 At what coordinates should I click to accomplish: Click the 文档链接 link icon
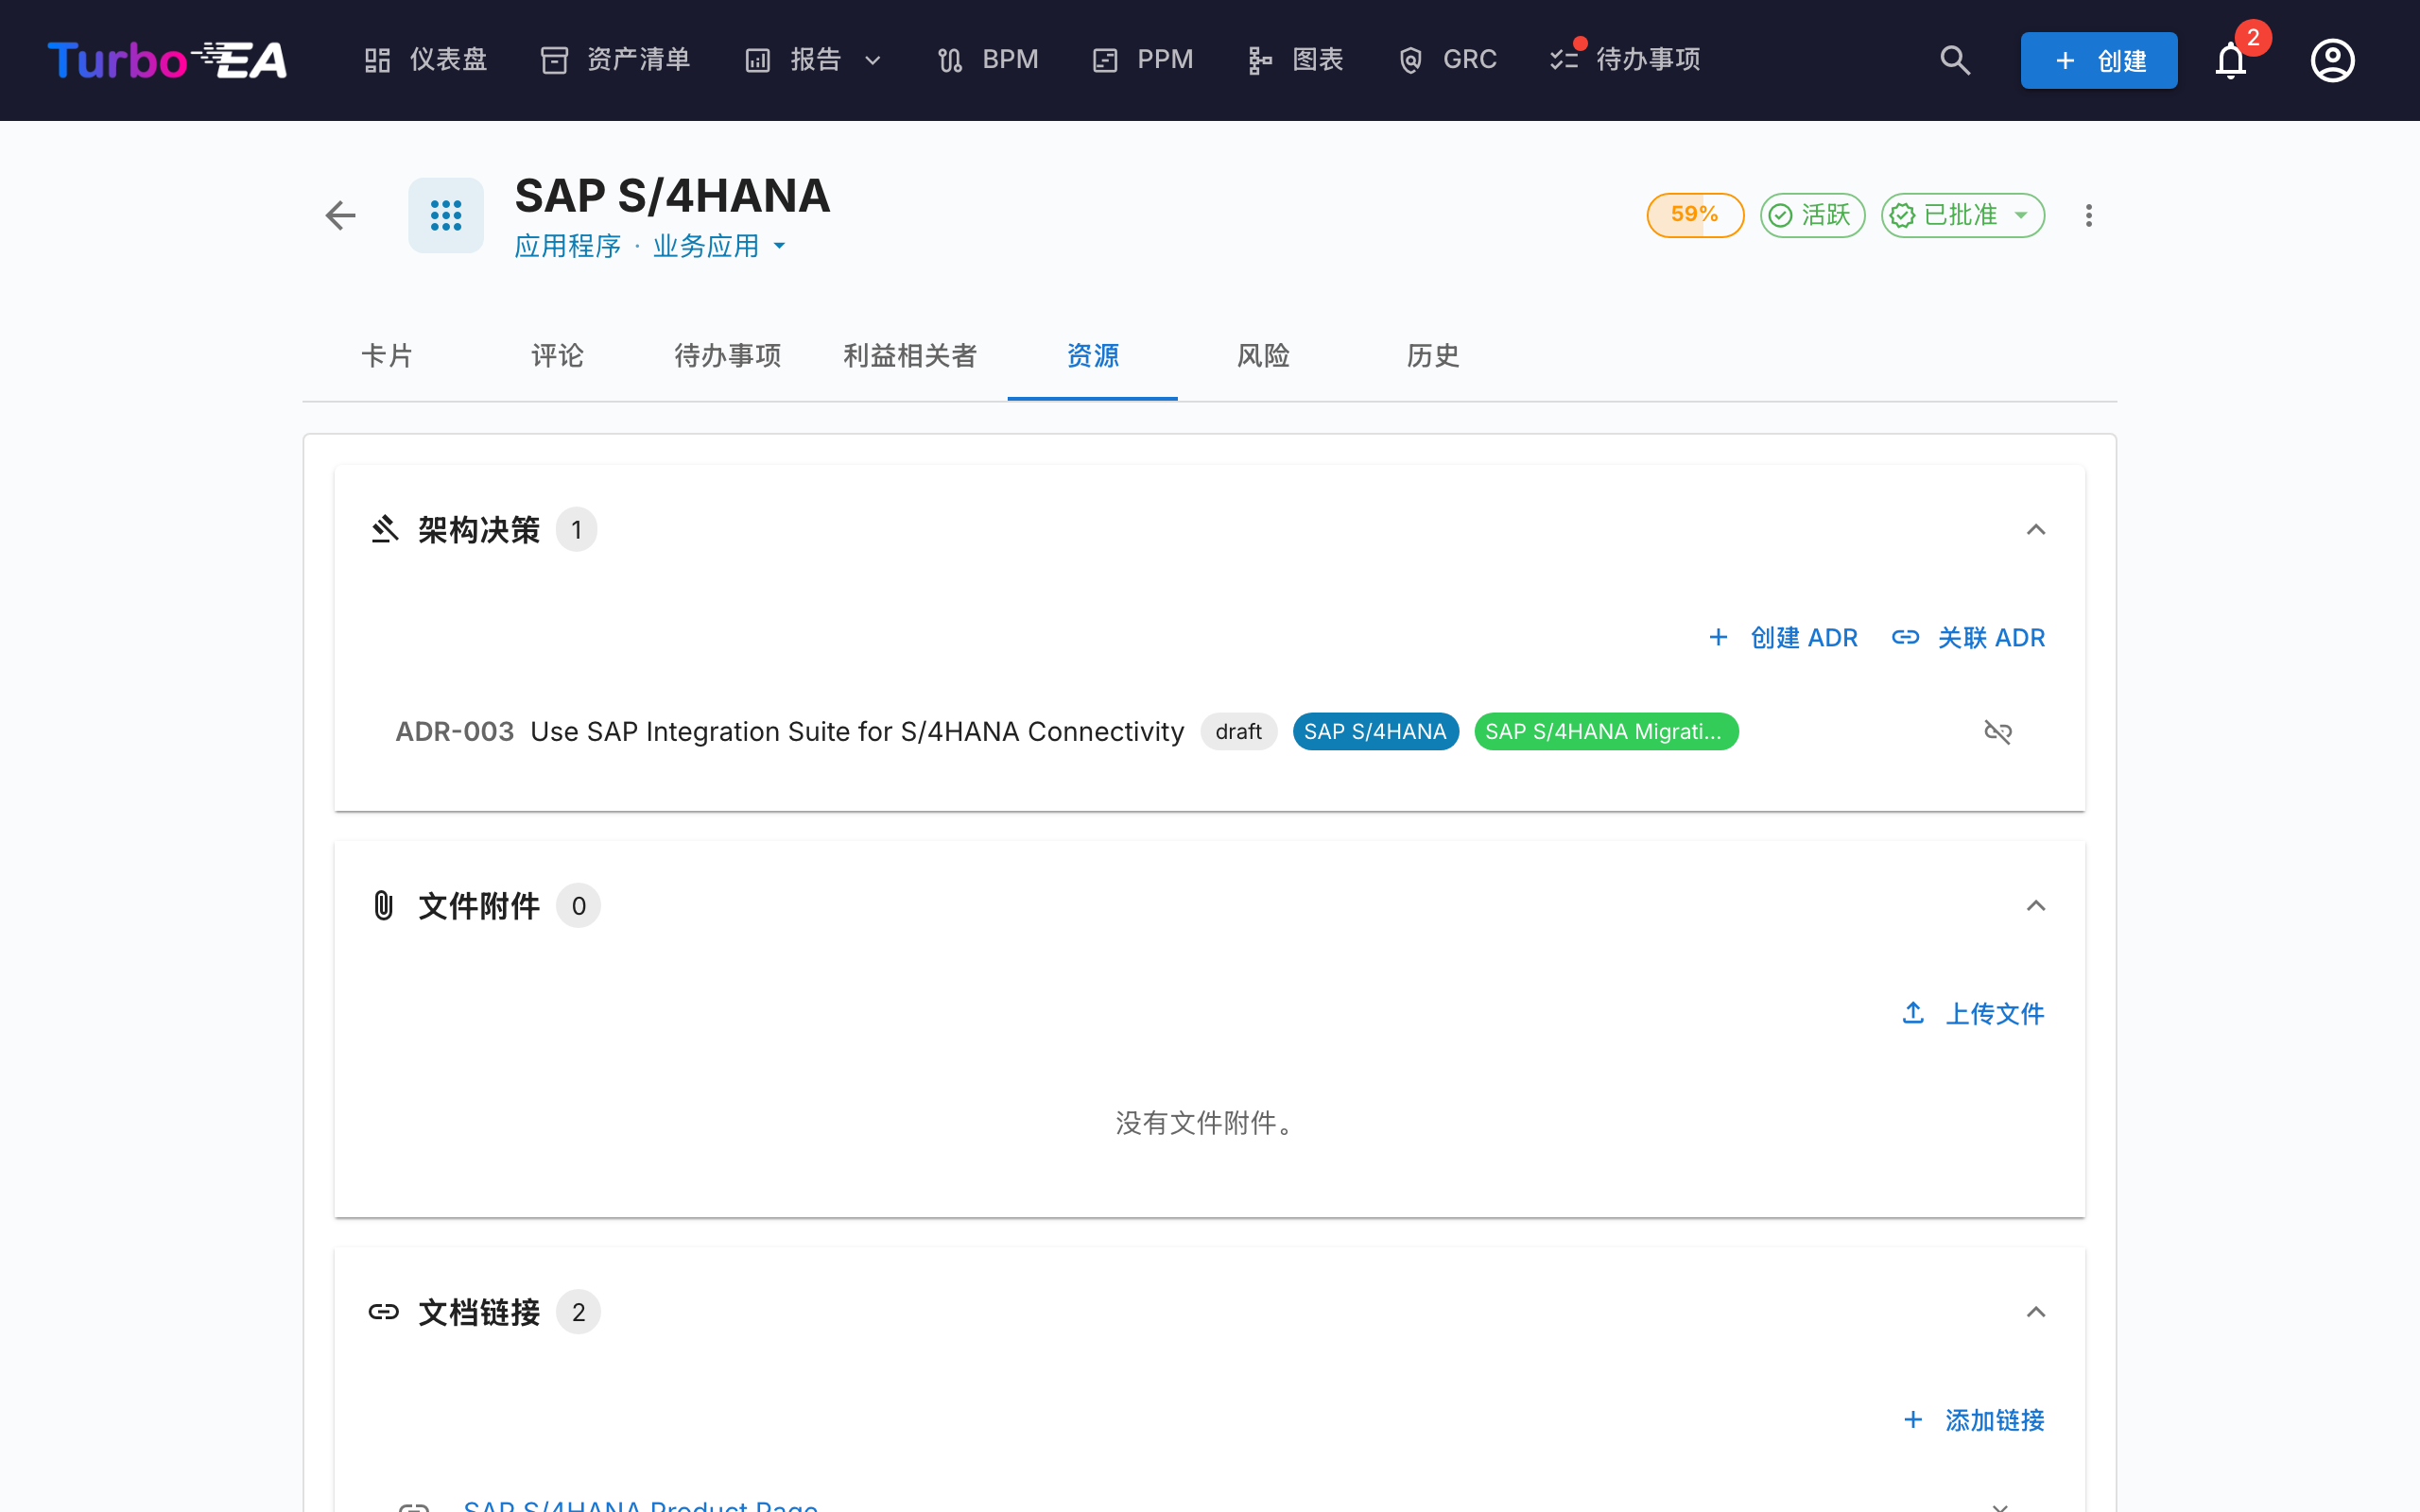pyautogui.click(x=384, y=1312)
